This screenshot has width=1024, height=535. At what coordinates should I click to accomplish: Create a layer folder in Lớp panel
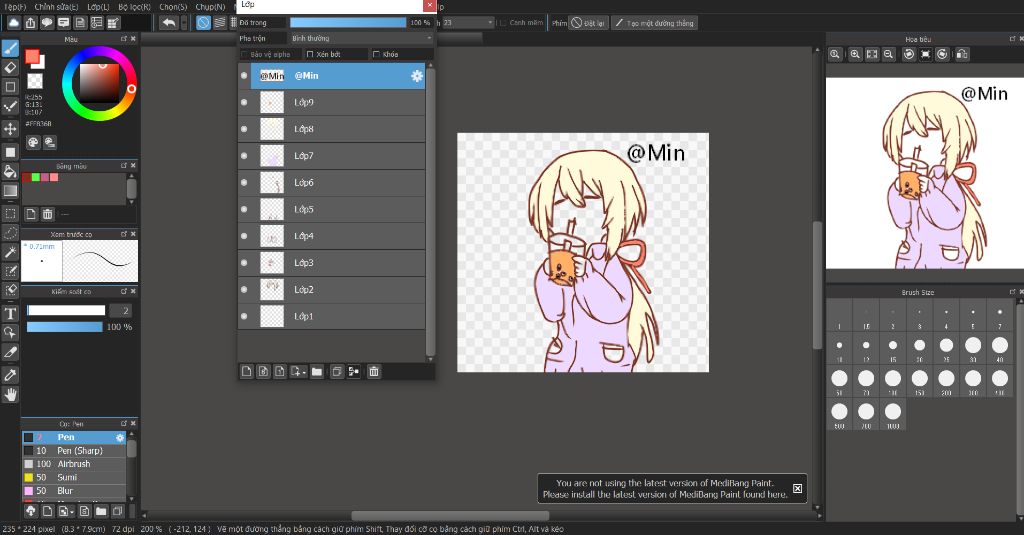(317, 372)
